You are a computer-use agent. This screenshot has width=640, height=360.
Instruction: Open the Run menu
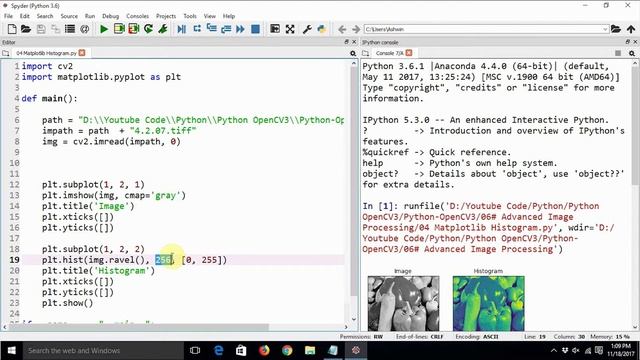click(90, 16)
